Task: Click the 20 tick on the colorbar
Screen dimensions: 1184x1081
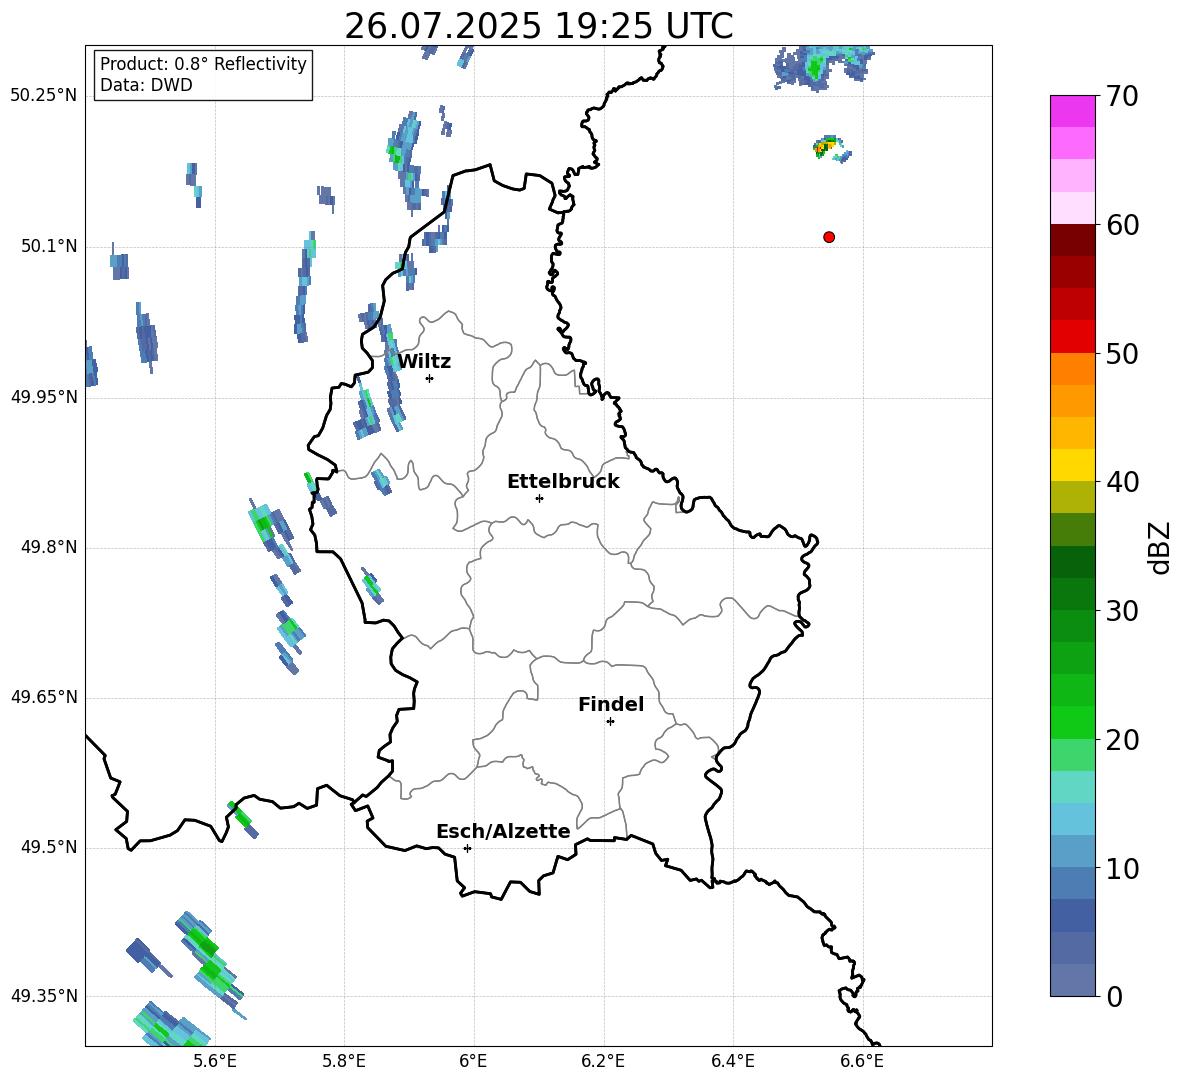Action: point(1122,740)
